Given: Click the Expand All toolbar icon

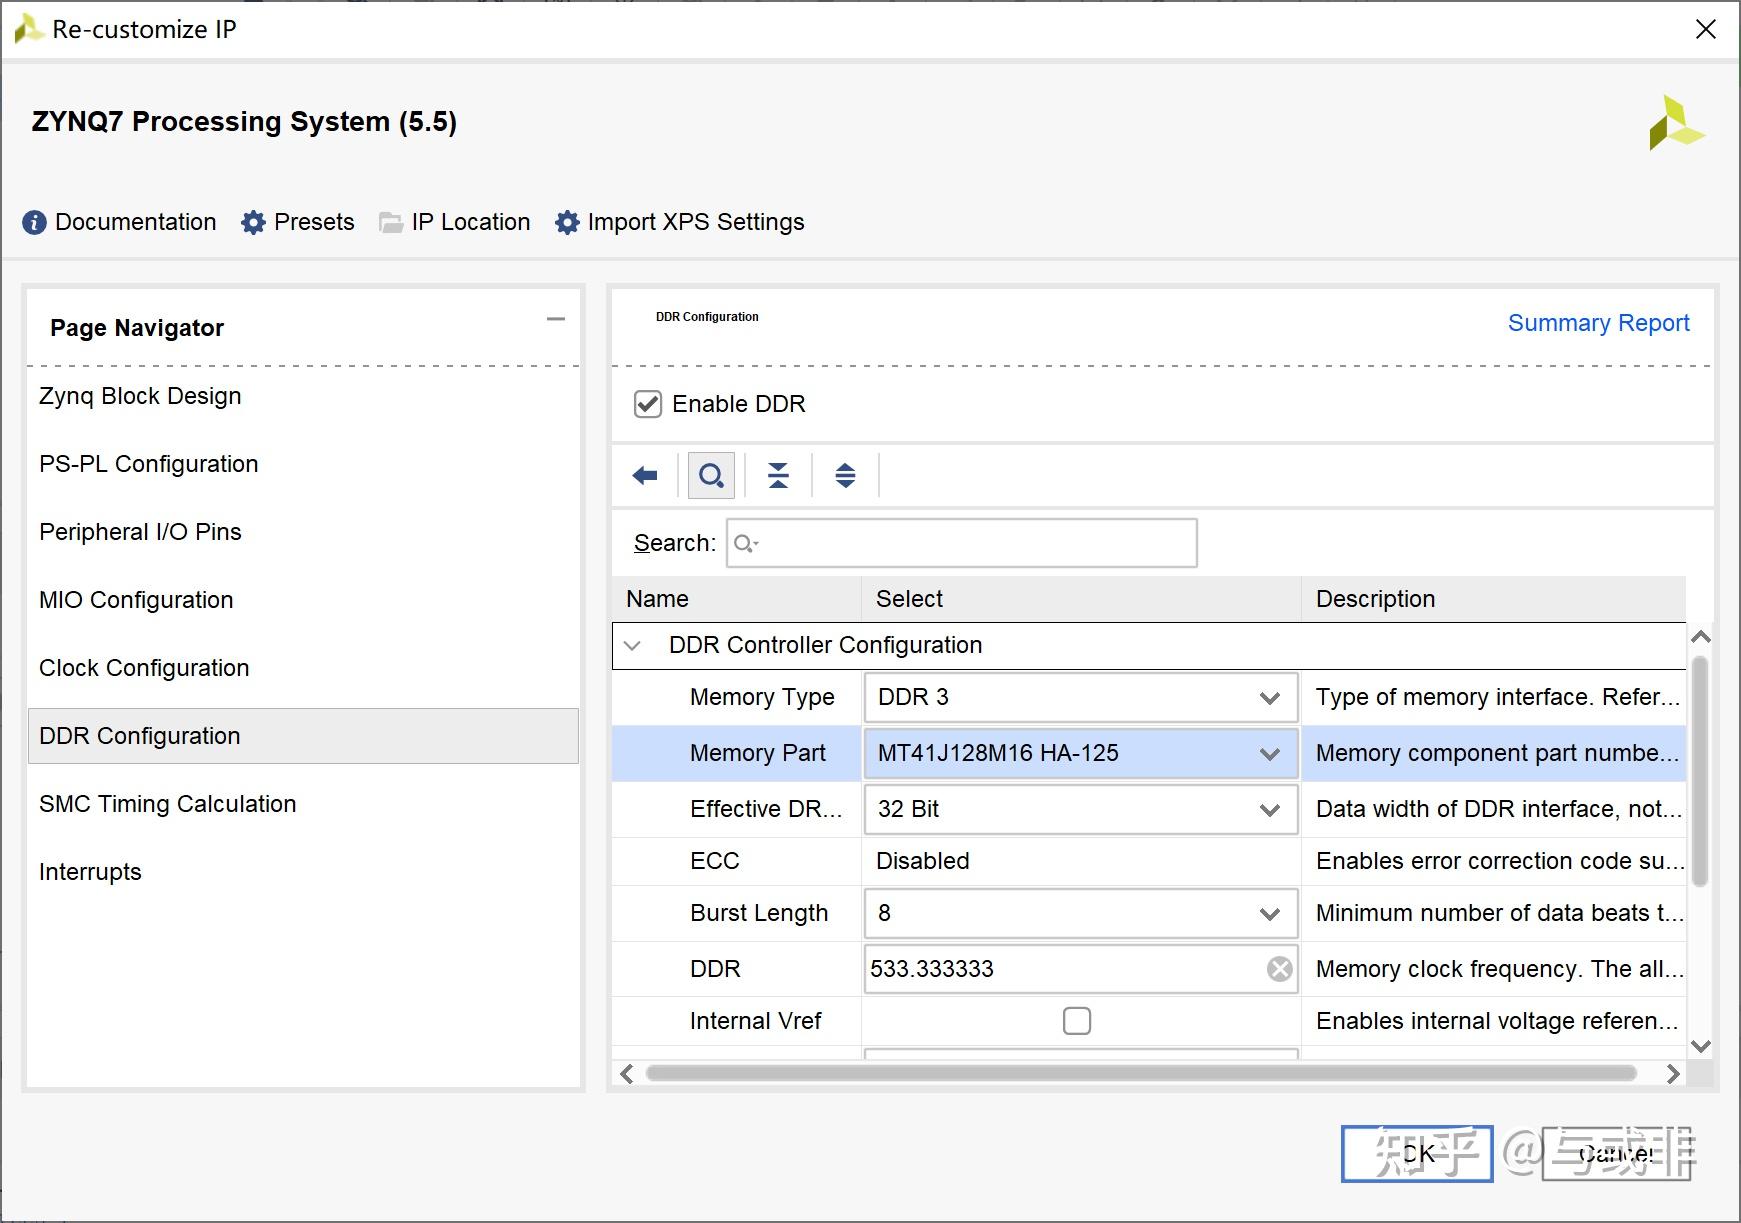Looking at the screenshot, I should coord(845,475).
